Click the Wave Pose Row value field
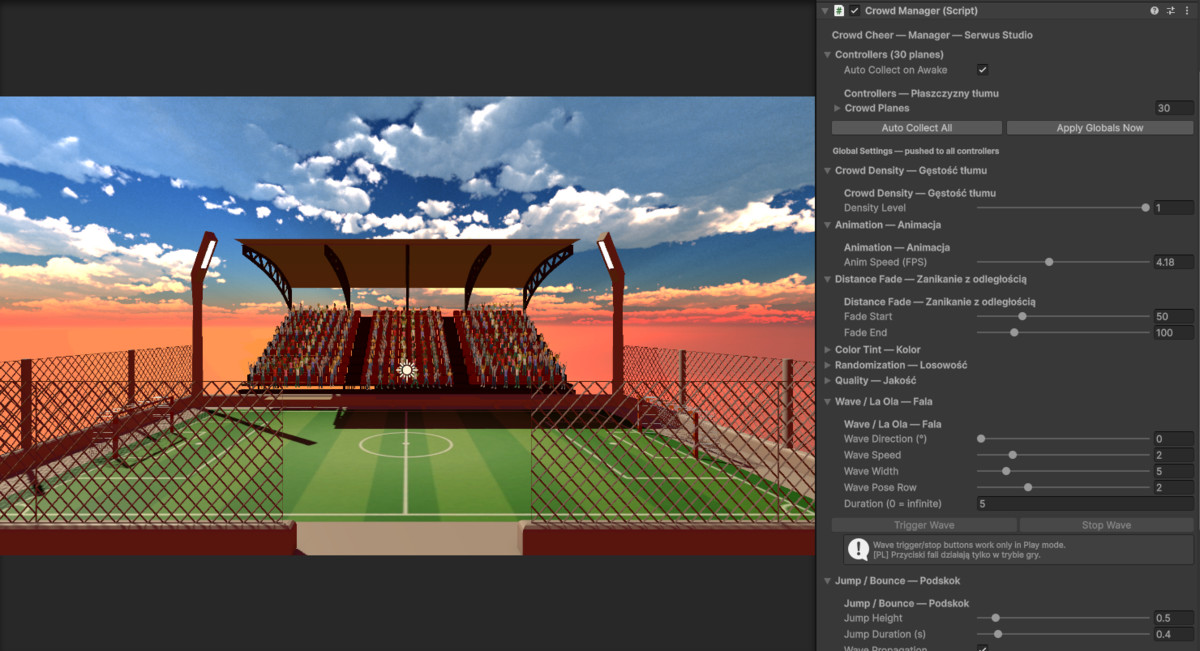 (x=1174, y=487)
